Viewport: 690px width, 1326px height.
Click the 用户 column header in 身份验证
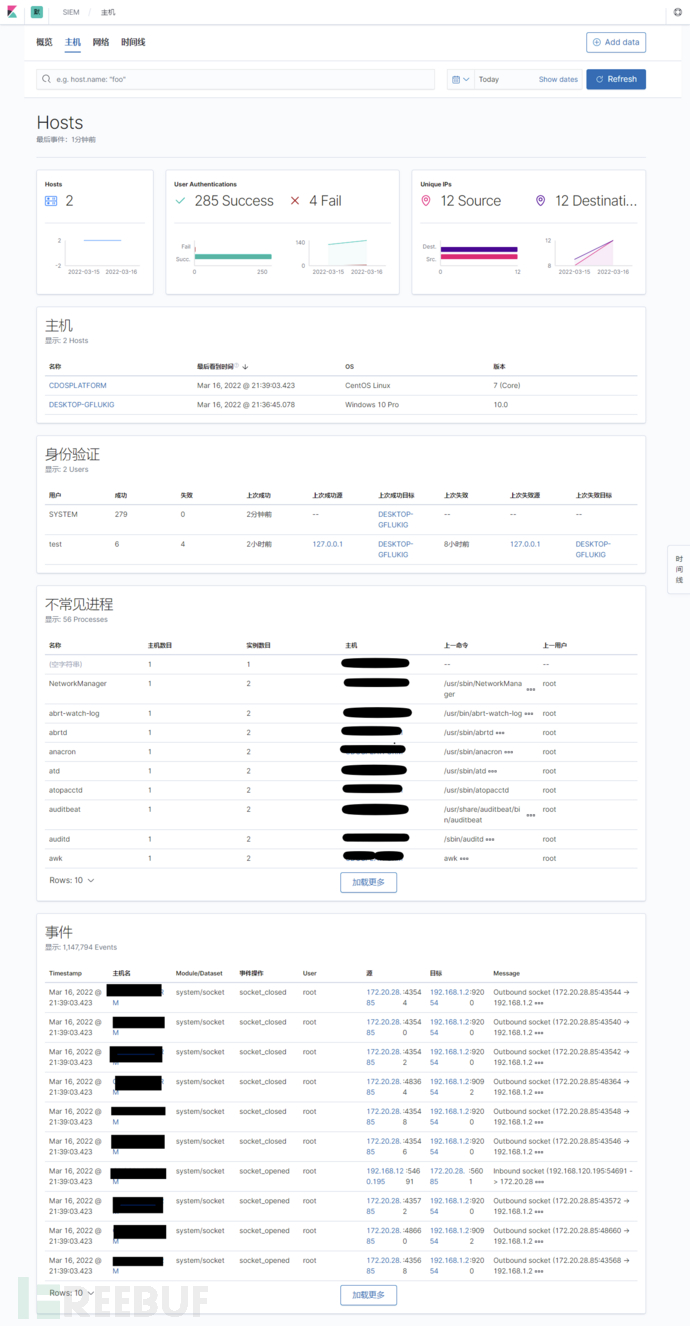(x=55, y=495)
